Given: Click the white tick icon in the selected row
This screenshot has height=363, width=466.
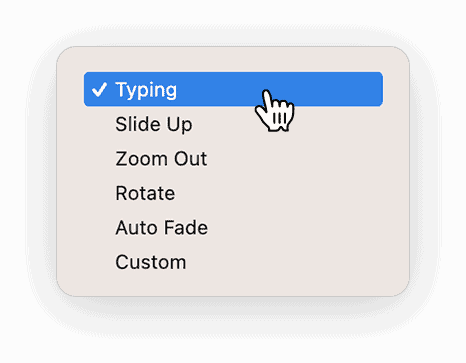Looking at the screenshot, I should [x=99, y=89].
